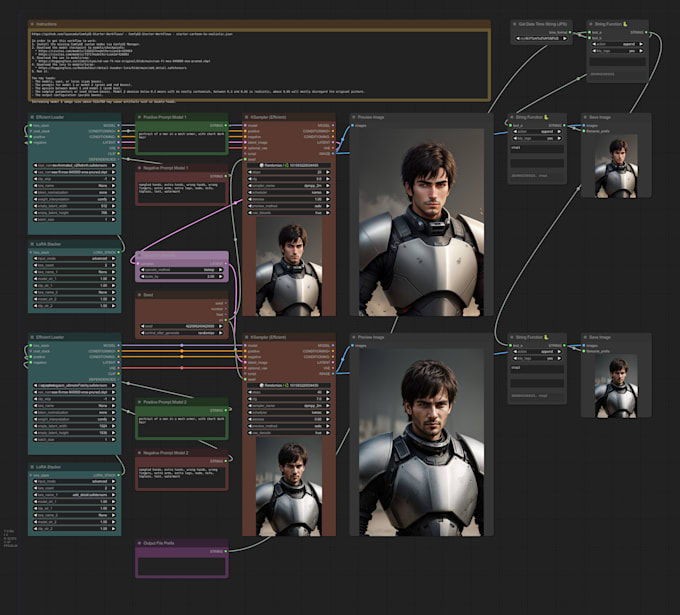Collapse the Get Date Time String node dot

515,24
